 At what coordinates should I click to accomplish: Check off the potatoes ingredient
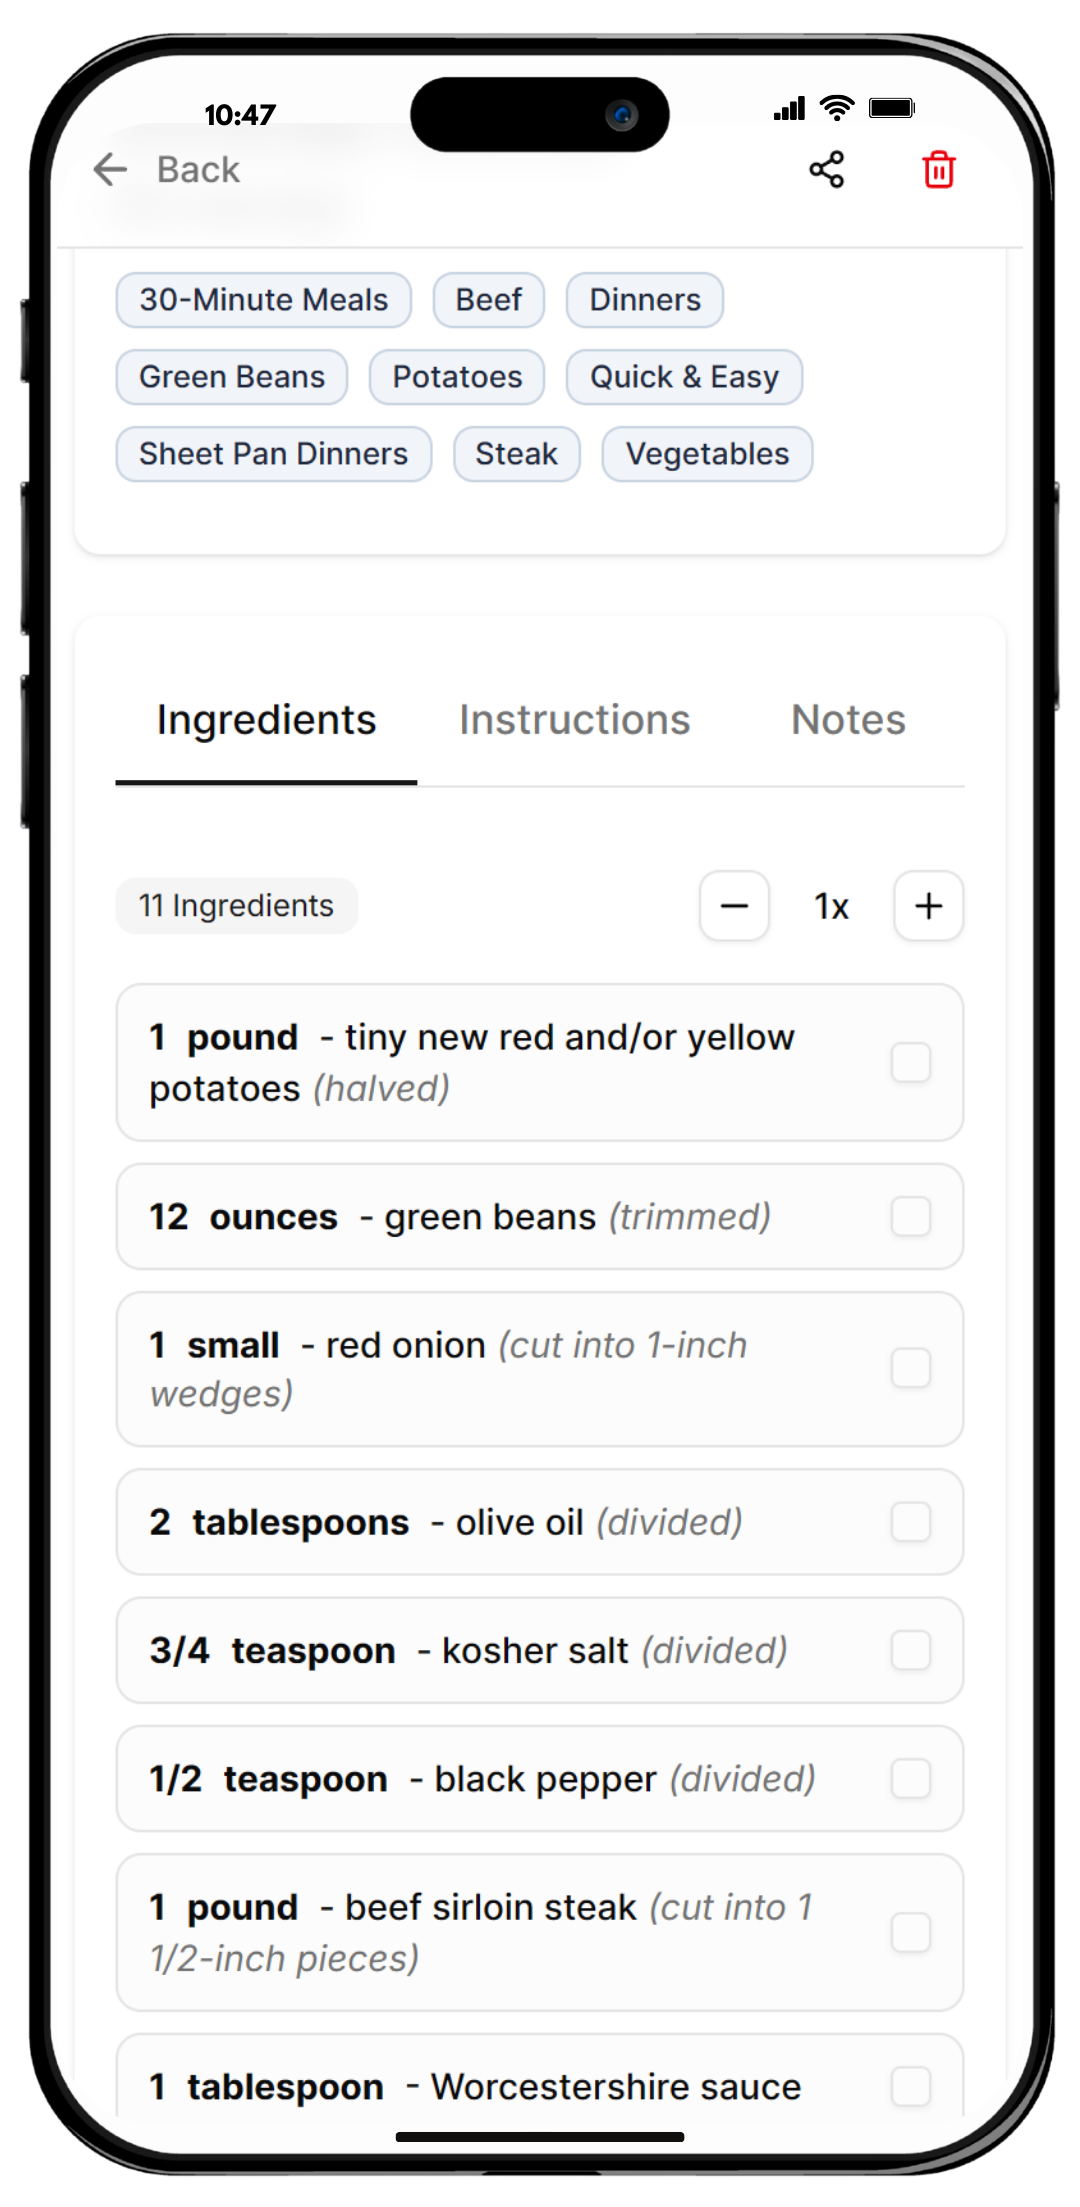click(911, 1063)
